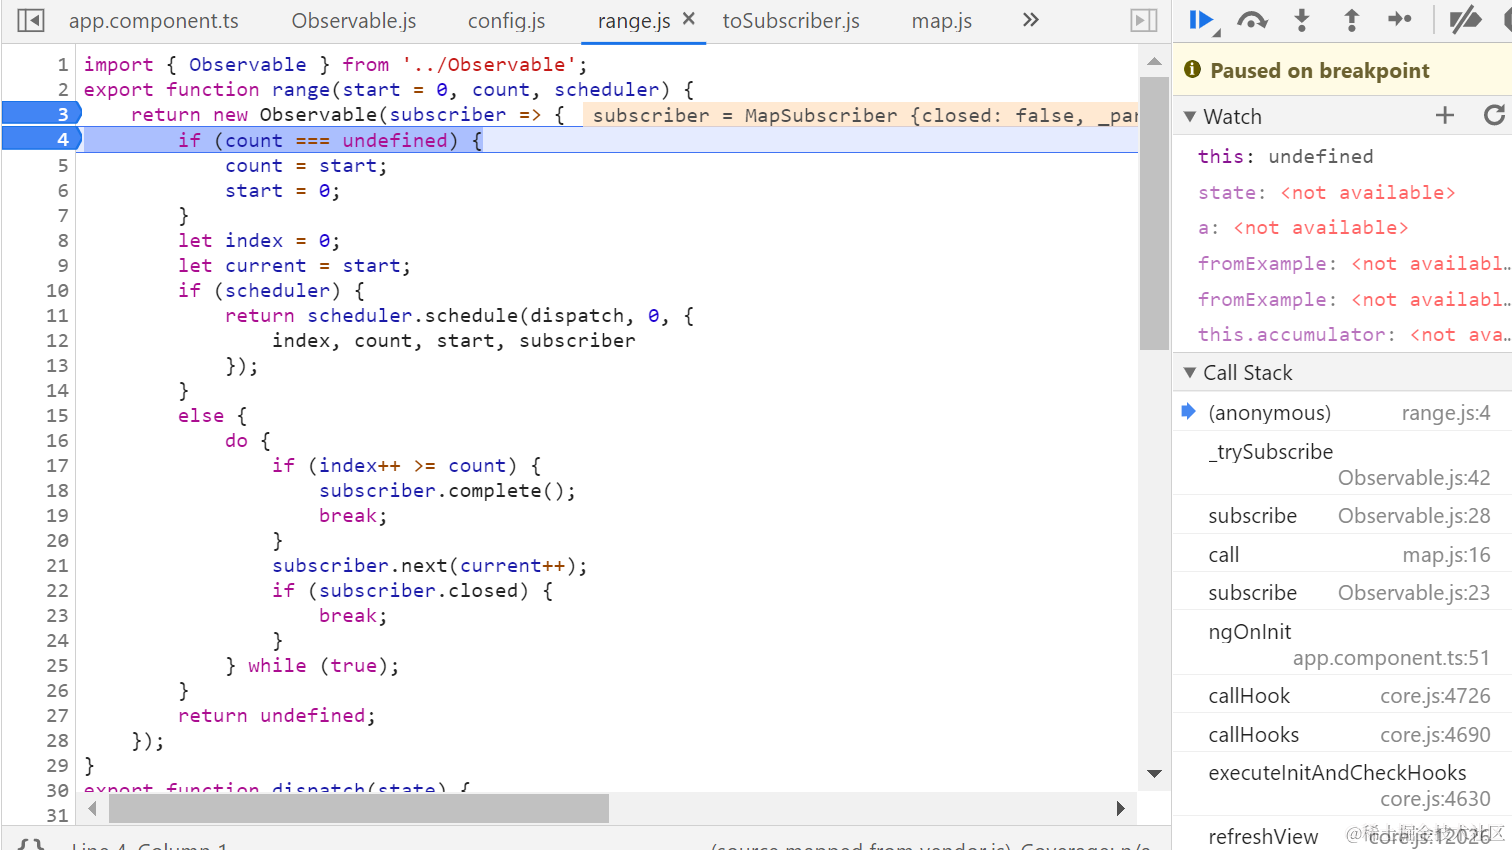
Task: Select the callHook core.js:4726 frame
Action: 1342,696
